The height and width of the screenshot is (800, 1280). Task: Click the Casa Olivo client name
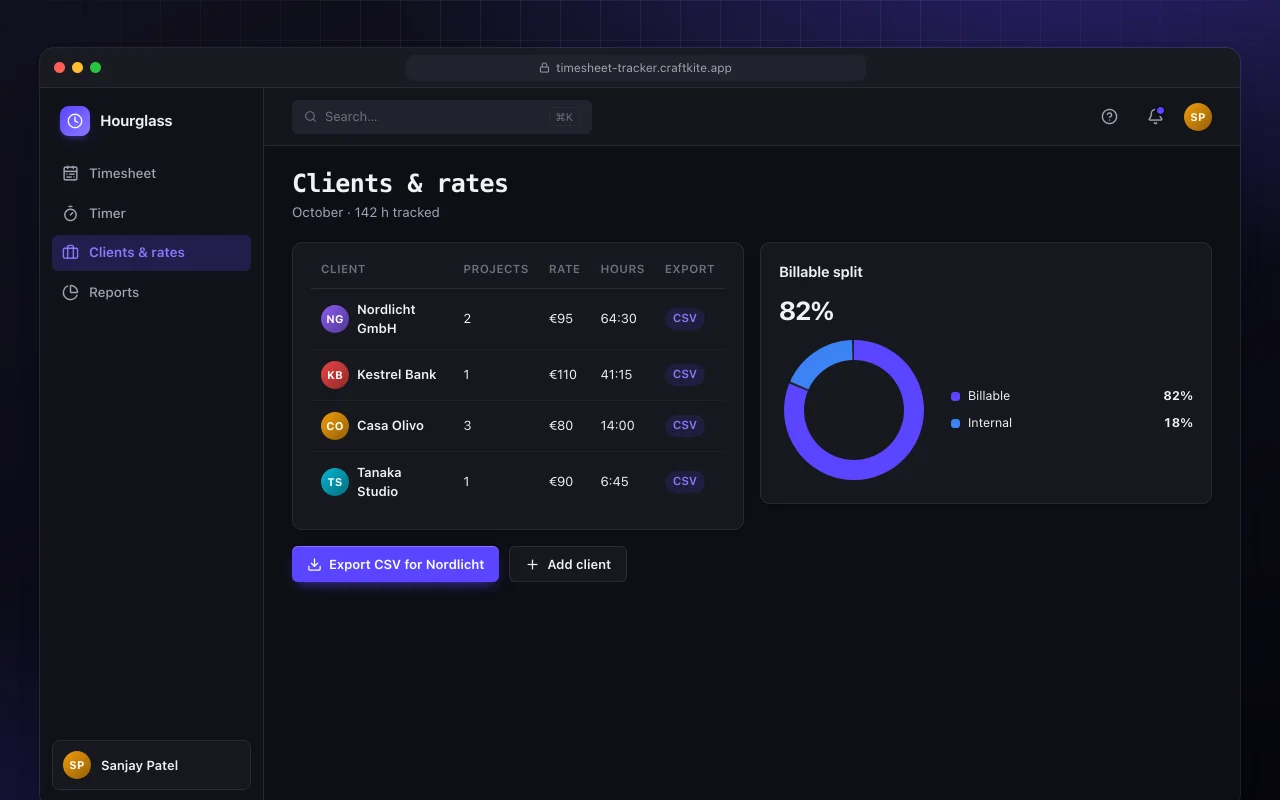click(390, 426)
